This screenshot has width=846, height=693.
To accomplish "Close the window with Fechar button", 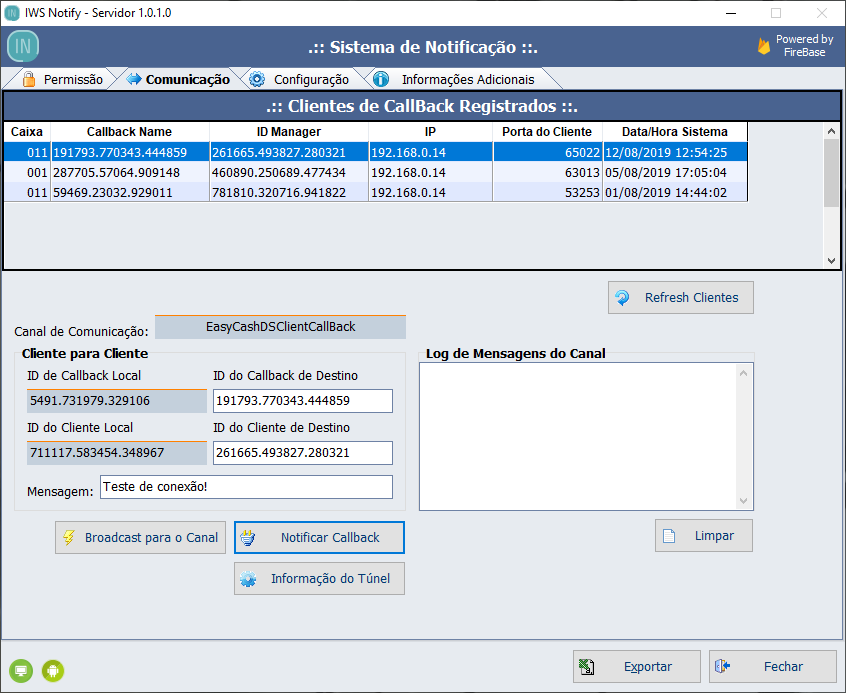I will 771,666.
